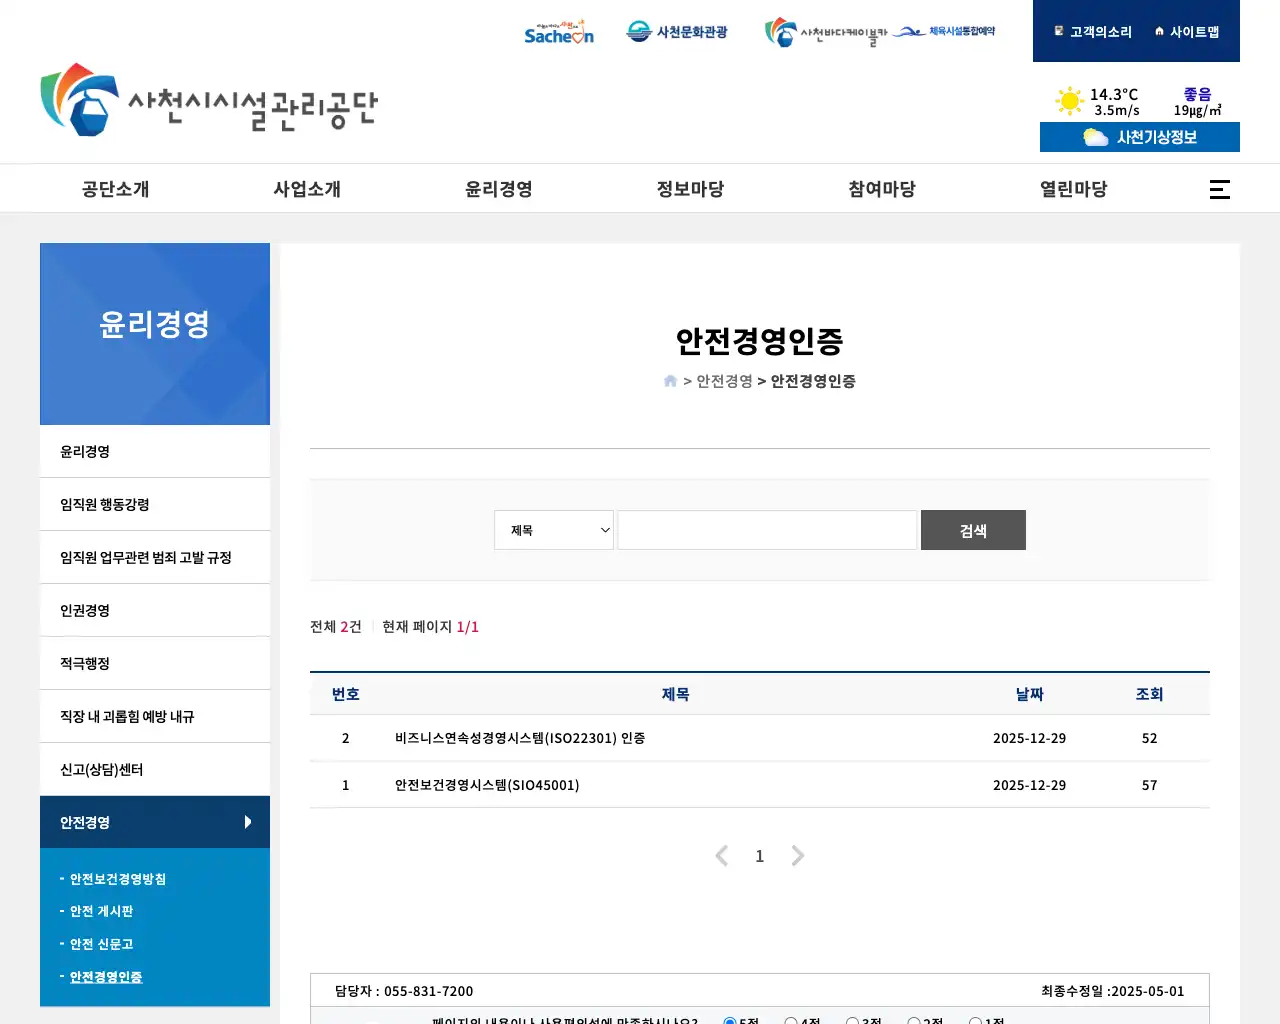The width and height of the screenshot is (1280, 1024).
Task: Select 신고(상담)센터 in the sidebar
Action: coord(155,770)
